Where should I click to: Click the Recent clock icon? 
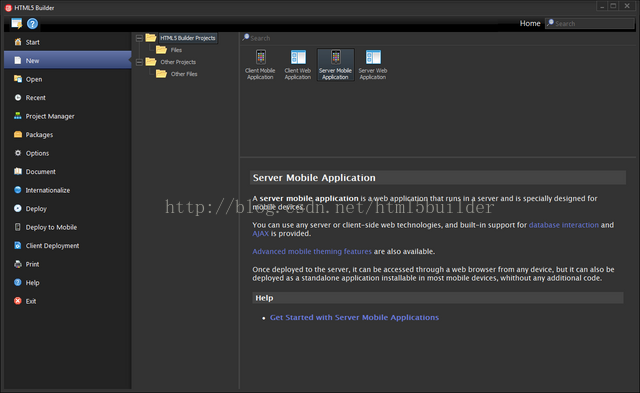pos(18,98)
